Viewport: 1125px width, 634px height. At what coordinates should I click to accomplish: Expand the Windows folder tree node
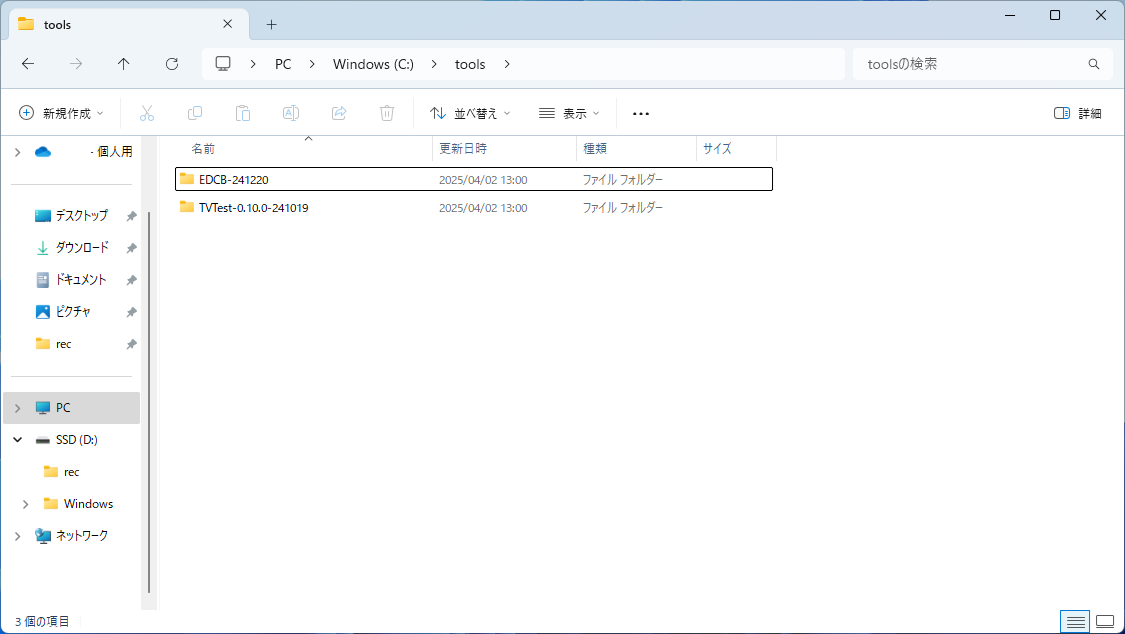coord(25,504)
